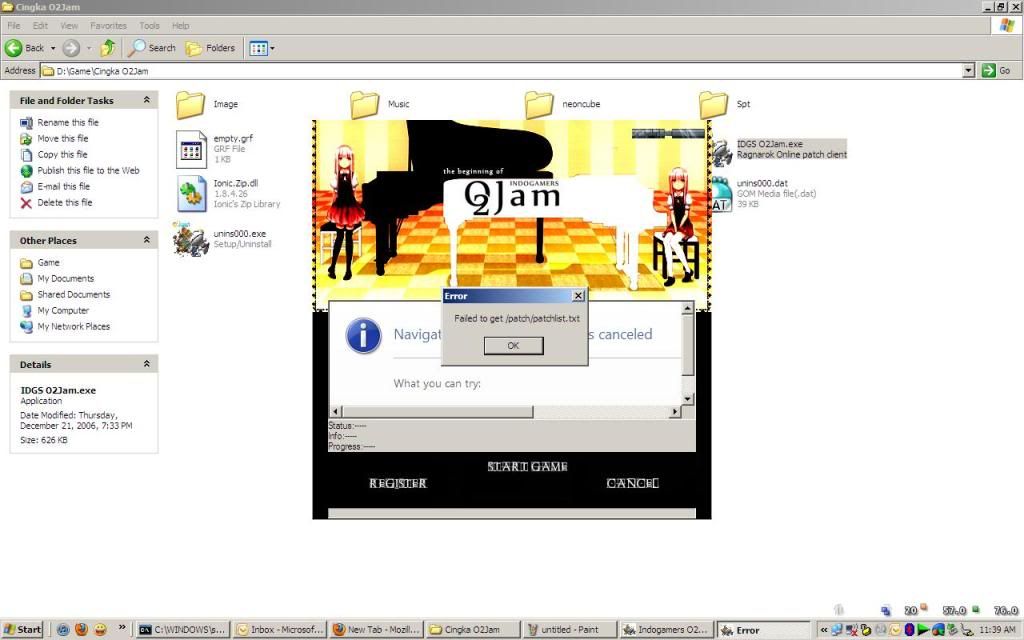
Task: Close the Error dialog with X
Action: (x=578, y=296)
